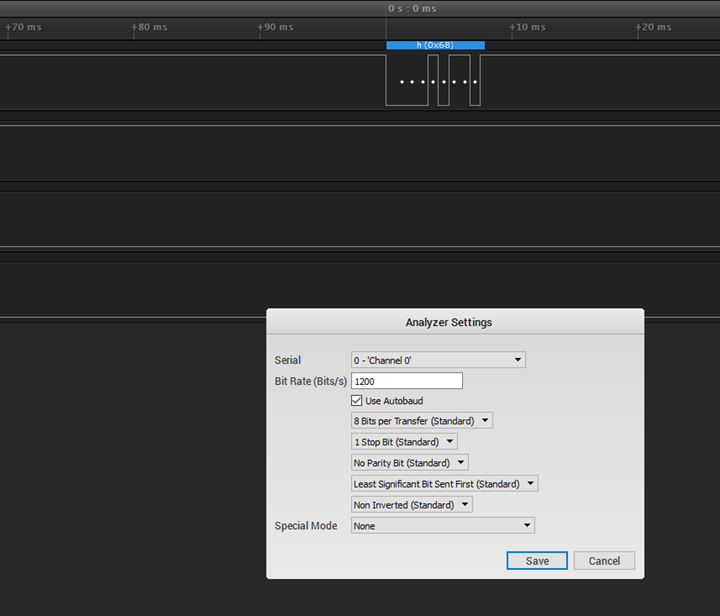Viewport: 720px width, 616px height.
Task: Click the Use Autobaud label text
Action: (394, 401)
